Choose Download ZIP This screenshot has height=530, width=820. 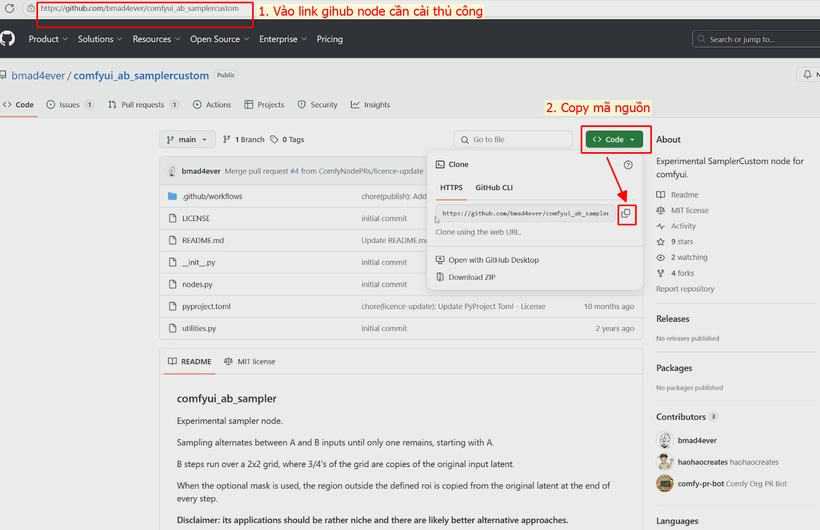click(x=466, y=277)
